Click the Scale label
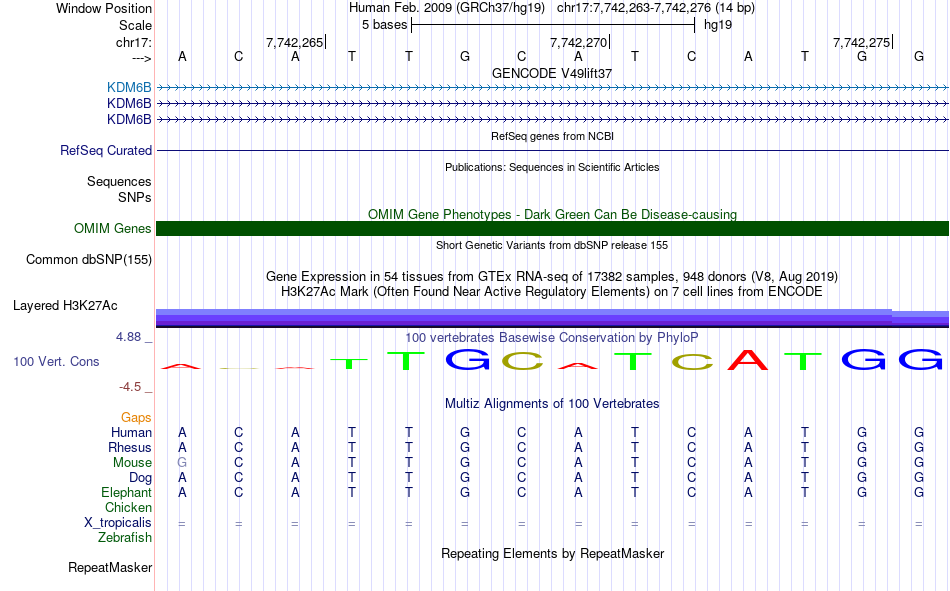 (x=136, y=25)
